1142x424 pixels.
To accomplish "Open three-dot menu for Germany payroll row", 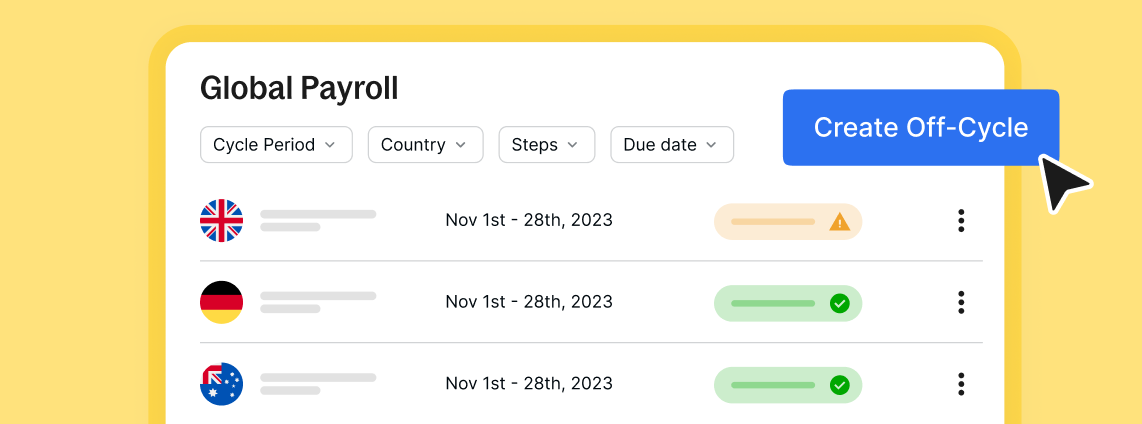I will [x=961, y=302].
